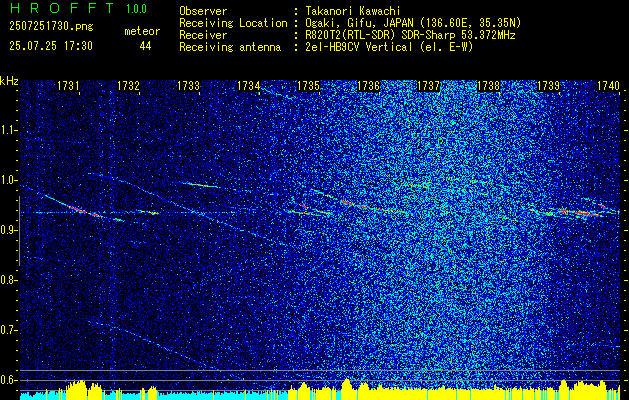Click time marker 1734
The width and height of the screenshot is (629, 400).
point(248,86)
